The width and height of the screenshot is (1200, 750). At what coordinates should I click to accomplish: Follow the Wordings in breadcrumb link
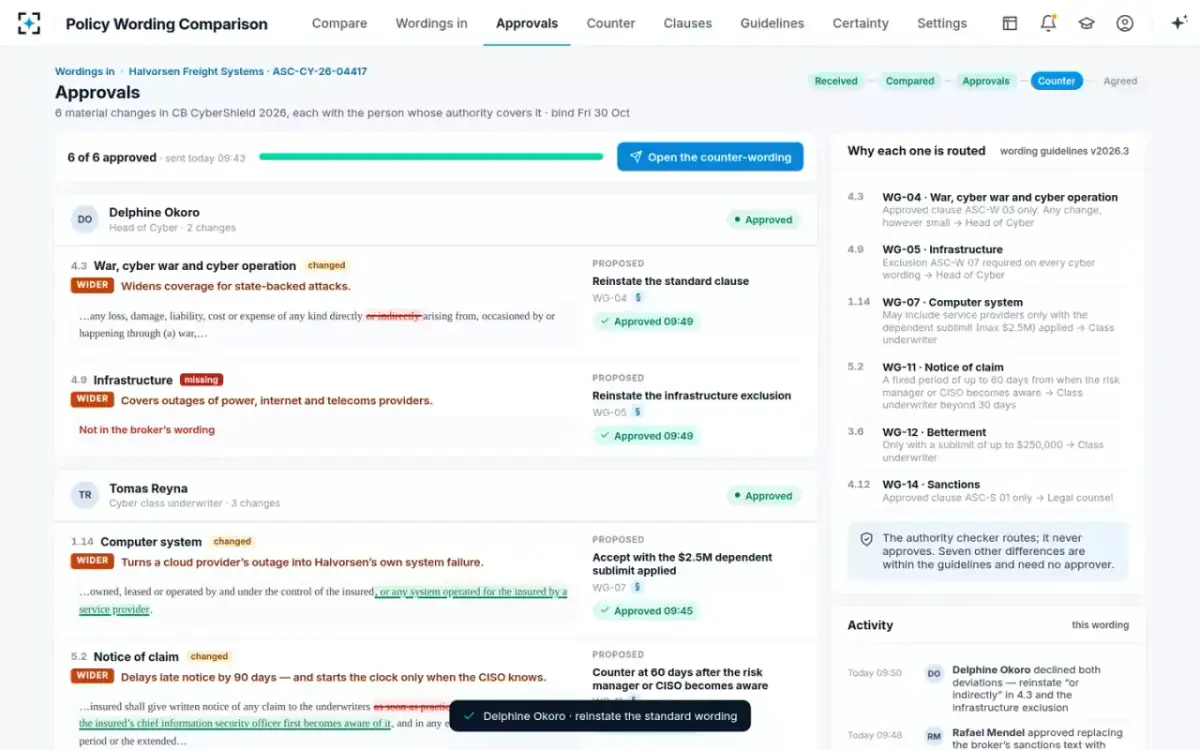85,72
